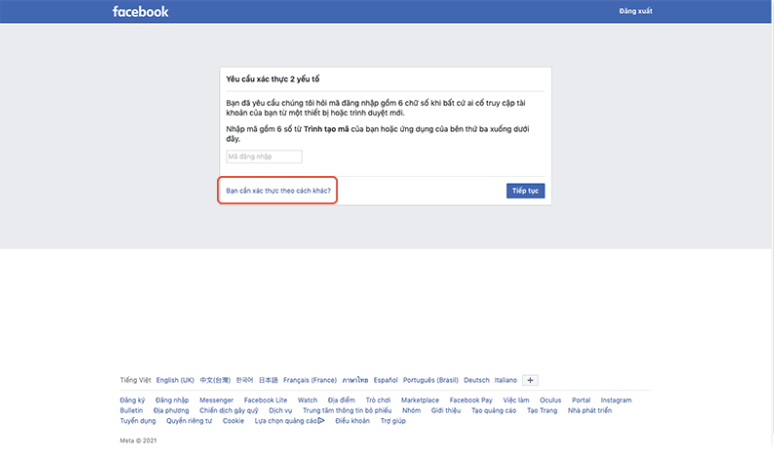
Task: Choose Deutsch from language list
Action: click(477, 380)
